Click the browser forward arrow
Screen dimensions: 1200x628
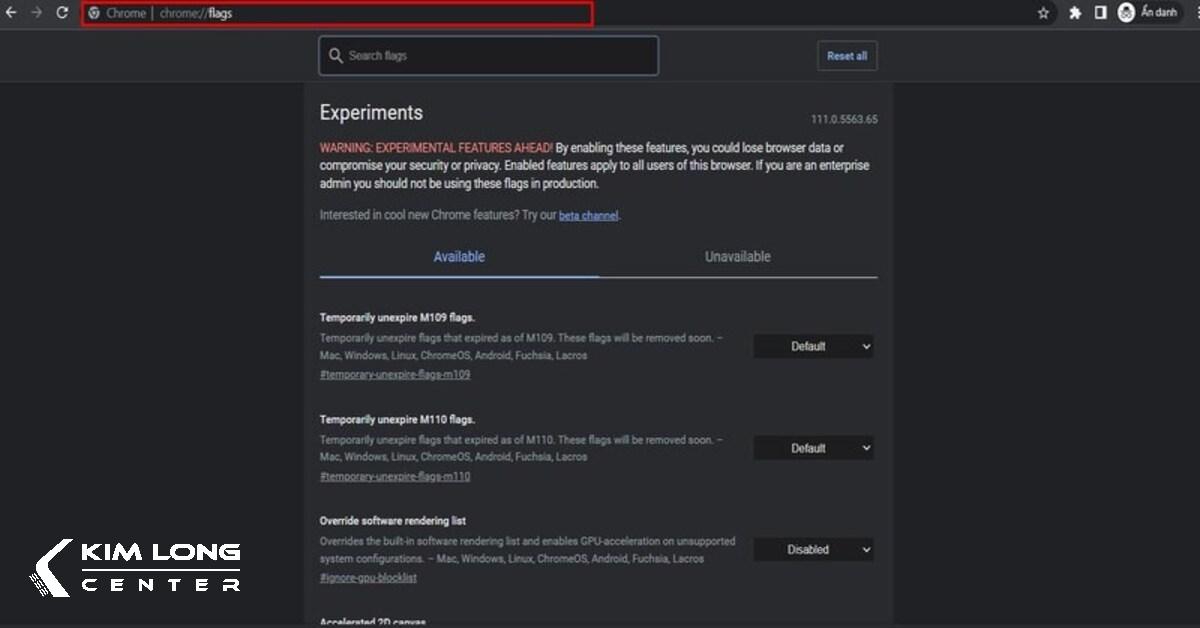click(x=37, y=13)
